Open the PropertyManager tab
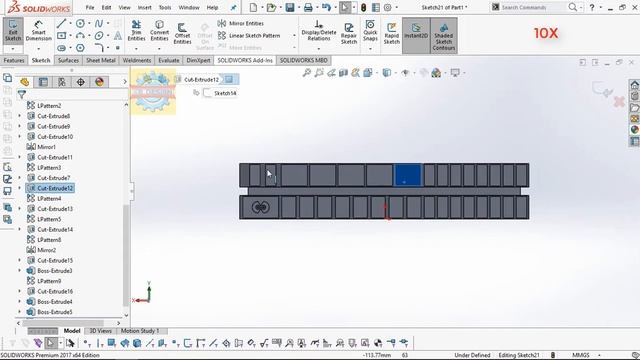Image resolution: width=640 pixels, height=360 pixels. pos(43,82)
